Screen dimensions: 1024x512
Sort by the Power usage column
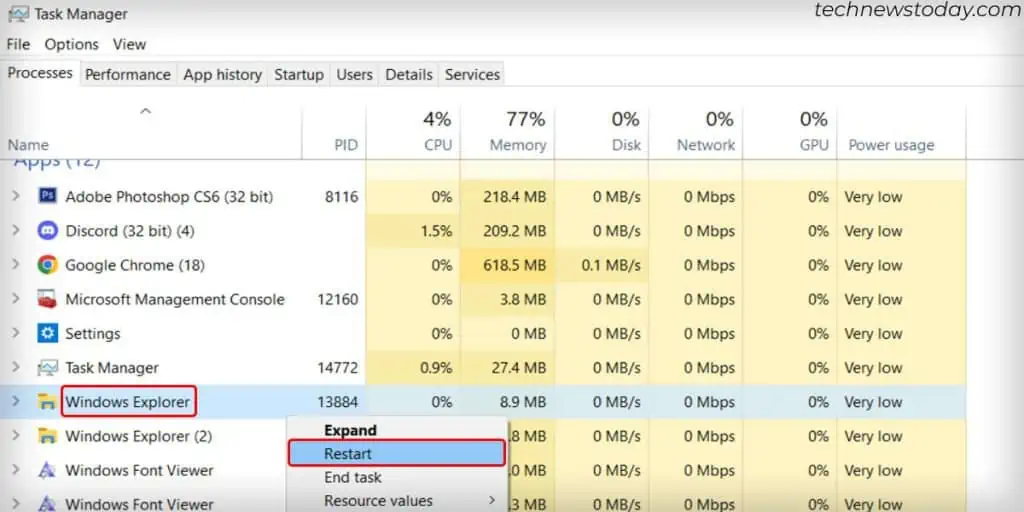coord(901,133)
